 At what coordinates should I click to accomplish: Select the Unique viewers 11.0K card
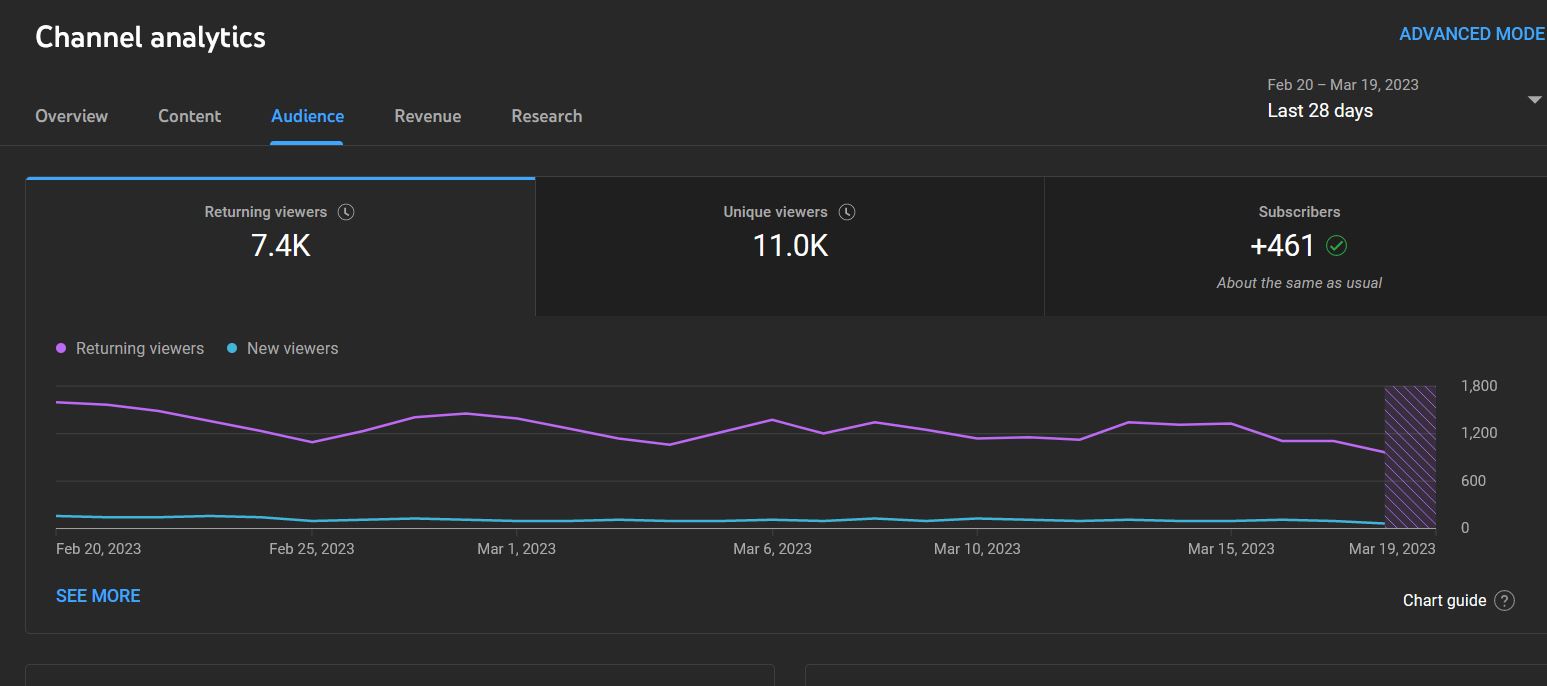(789, 247)
